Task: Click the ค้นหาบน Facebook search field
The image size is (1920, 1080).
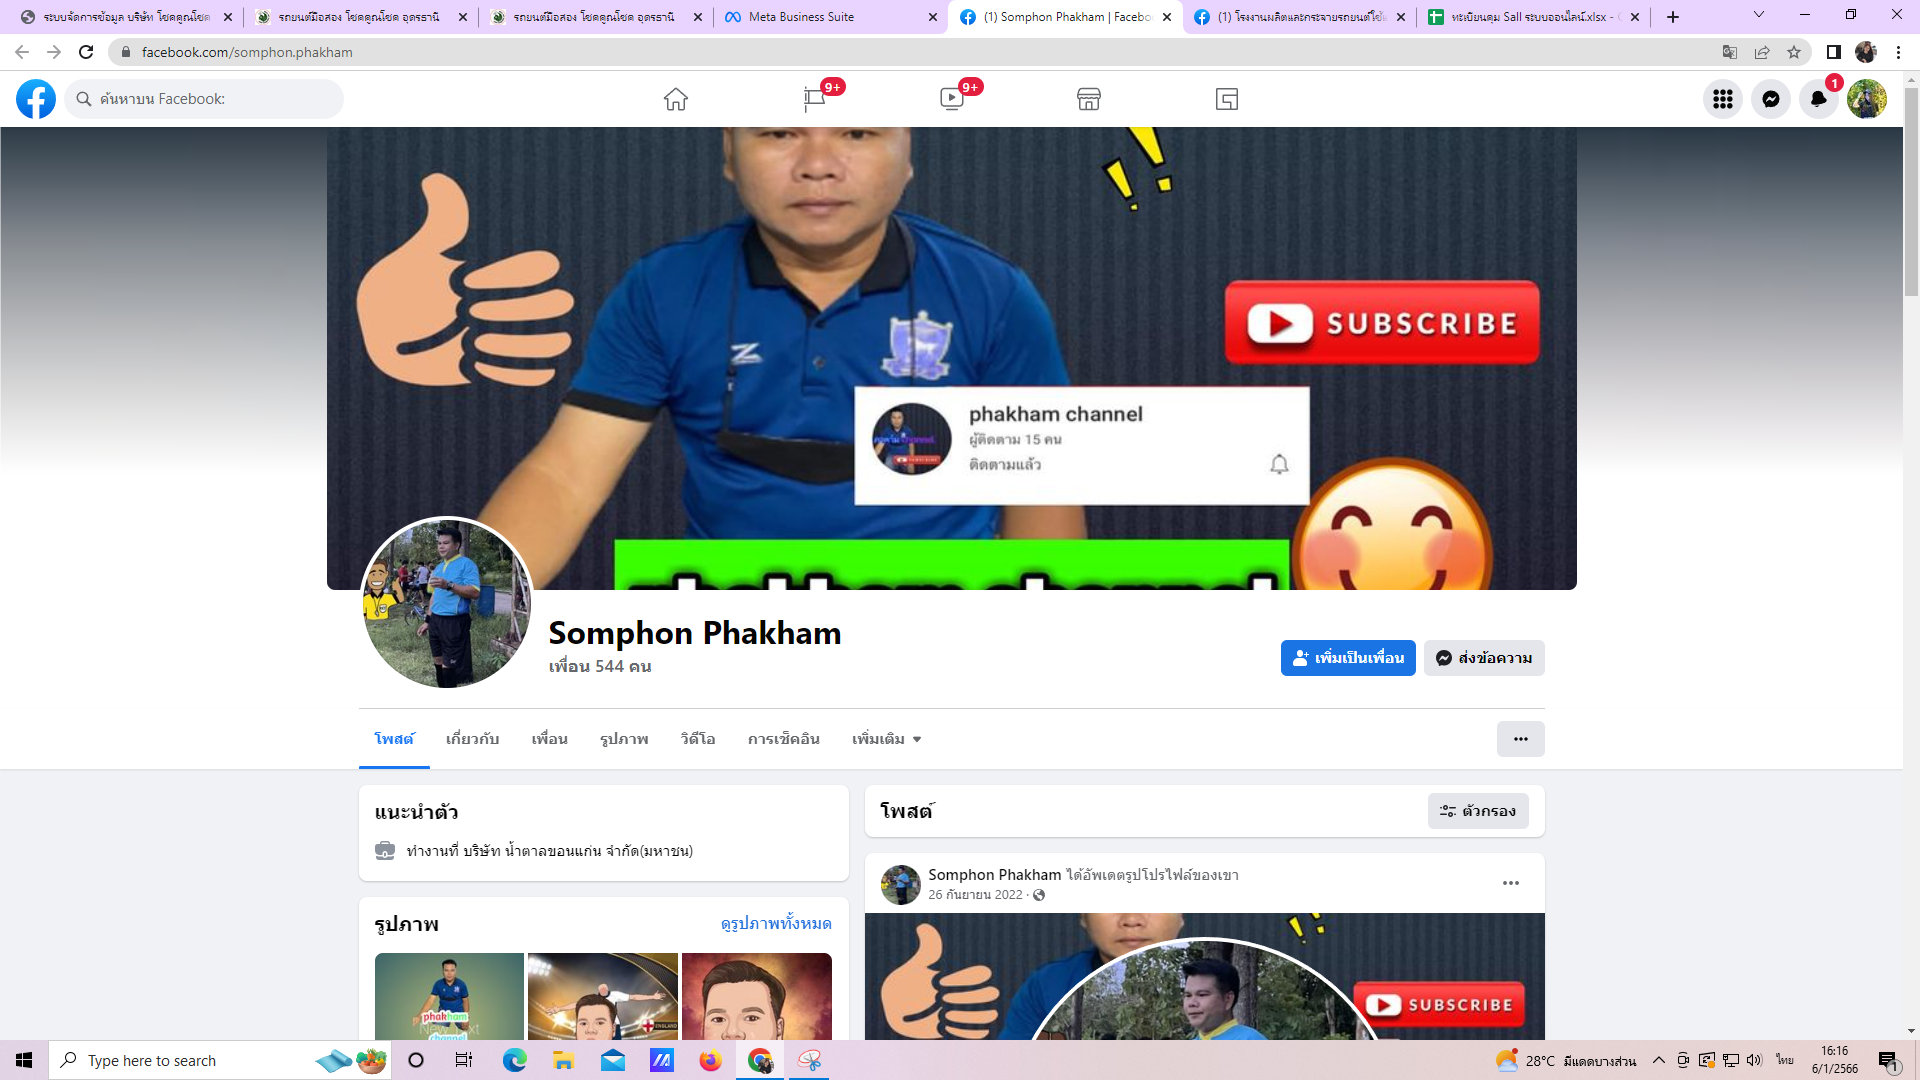Action: click(x=205, y=99)
